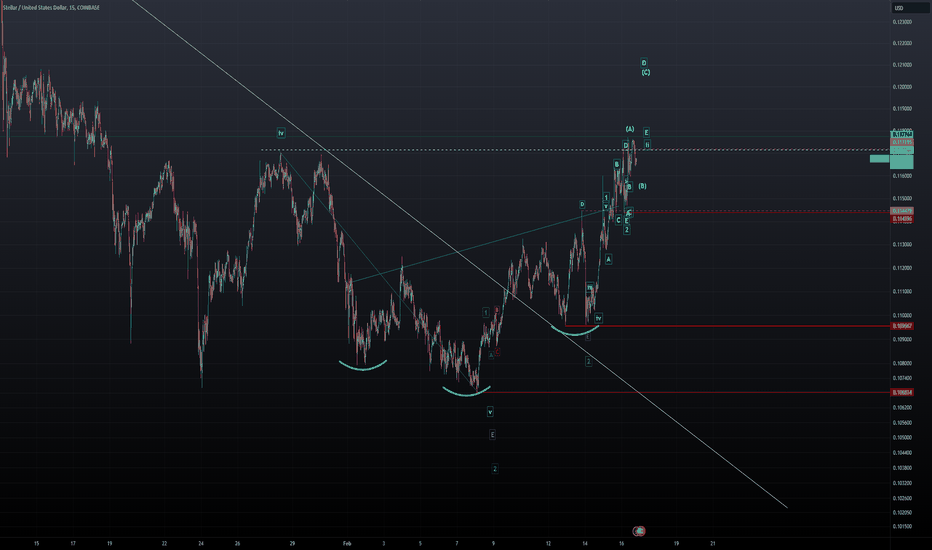The height and width of the screenshot is (550, 932).
Task: Open the USD currency selector
Action: pyautogui.click(x=910, y=8)
